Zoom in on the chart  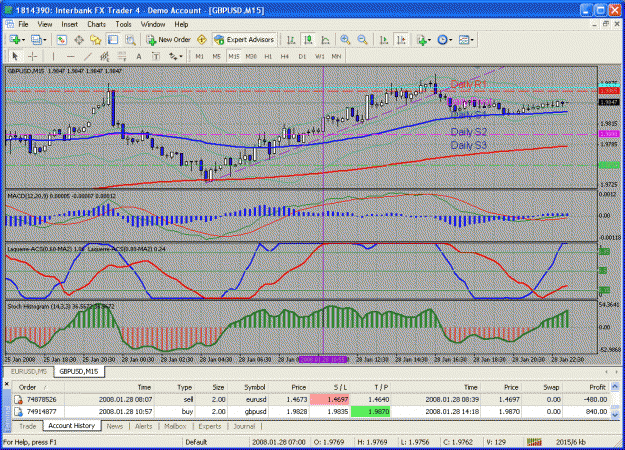[345, 40]
